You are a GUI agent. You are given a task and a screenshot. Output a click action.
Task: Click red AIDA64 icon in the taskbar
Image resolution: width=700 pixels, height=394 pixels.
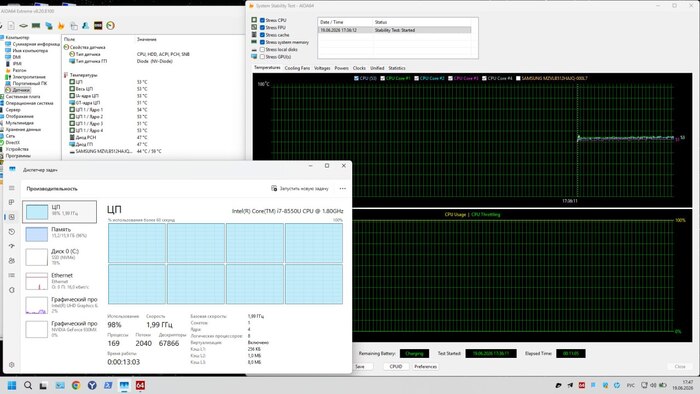(x=140, y=385)
